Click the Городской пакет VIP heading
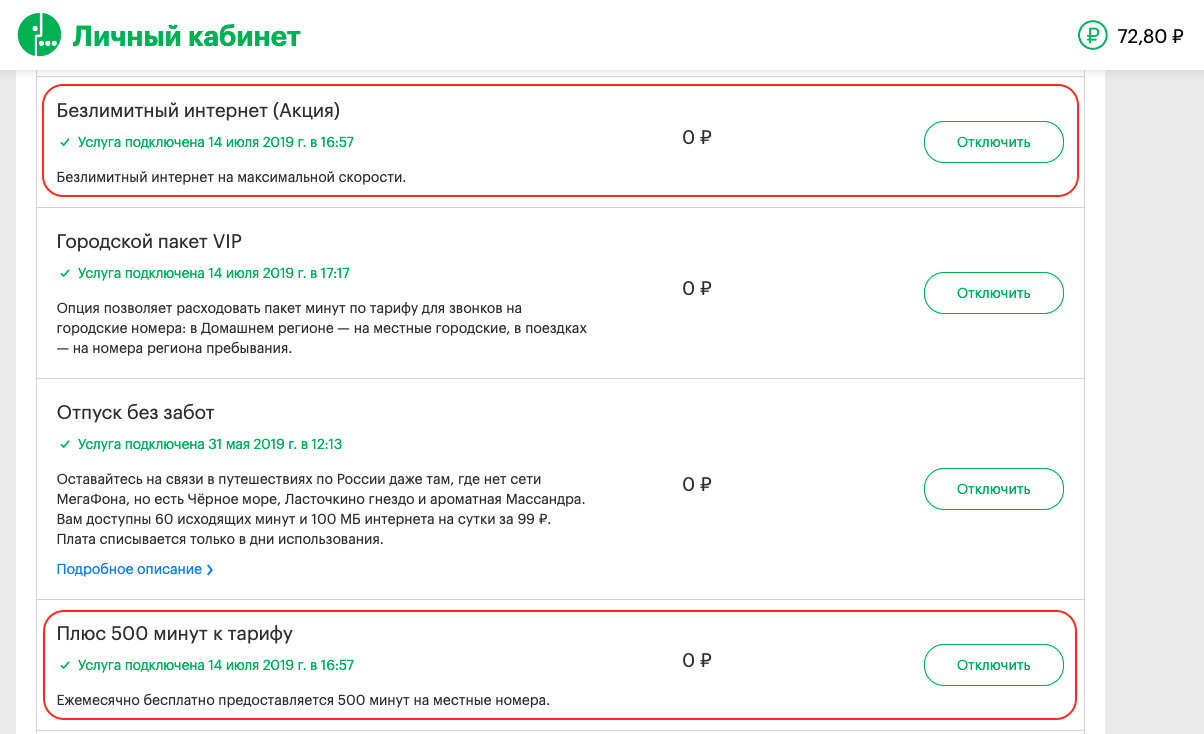The width and height of the screenshot is (1204, 734). tap(149, 241)
